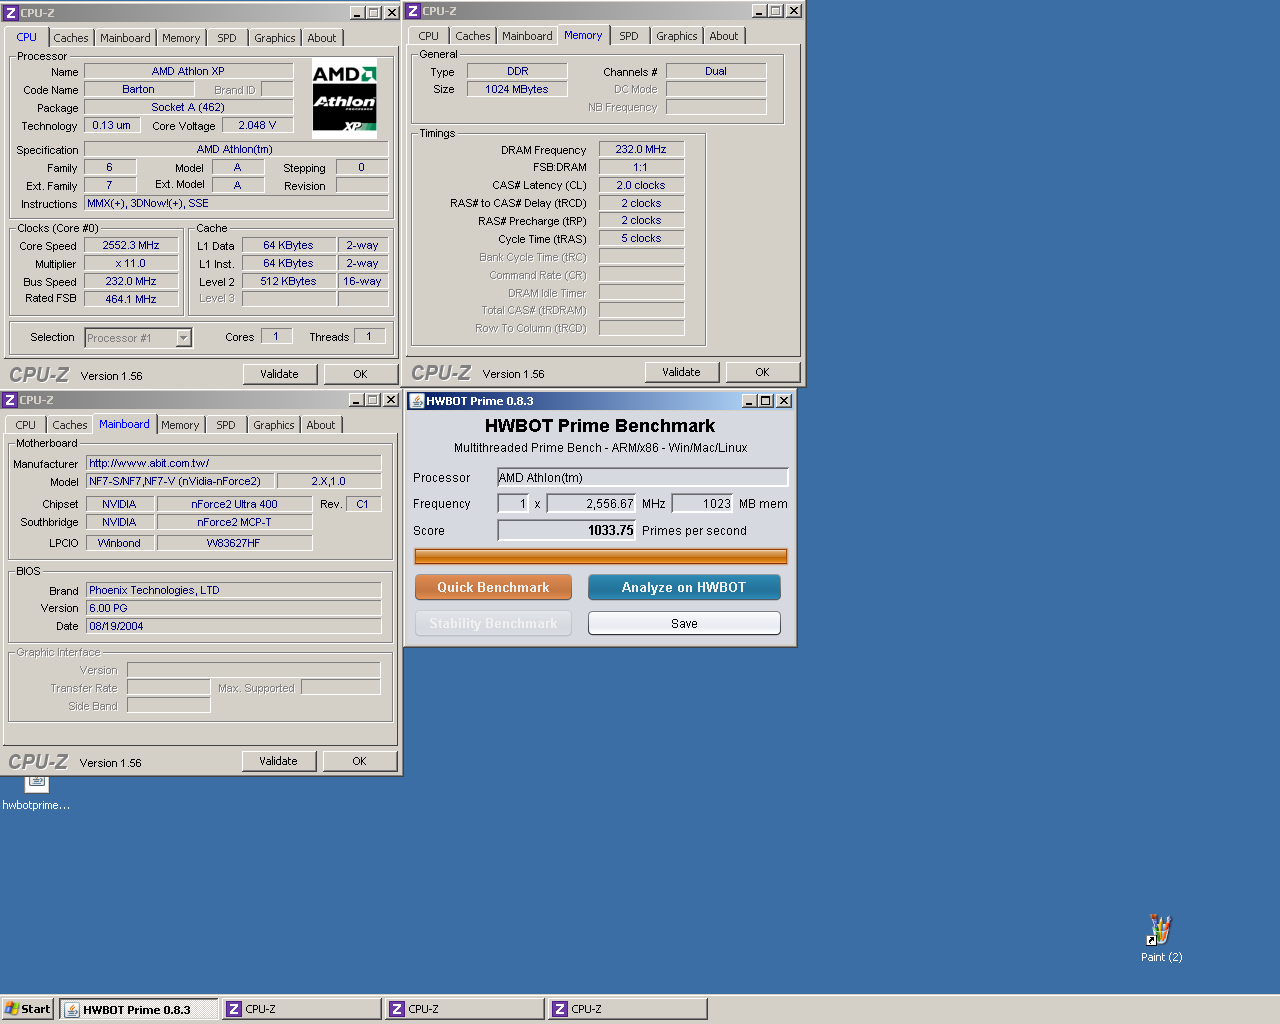1280x1024 pixels.
Task: Open the hwbotprime desktop file icon
Action: click(36, 794)
